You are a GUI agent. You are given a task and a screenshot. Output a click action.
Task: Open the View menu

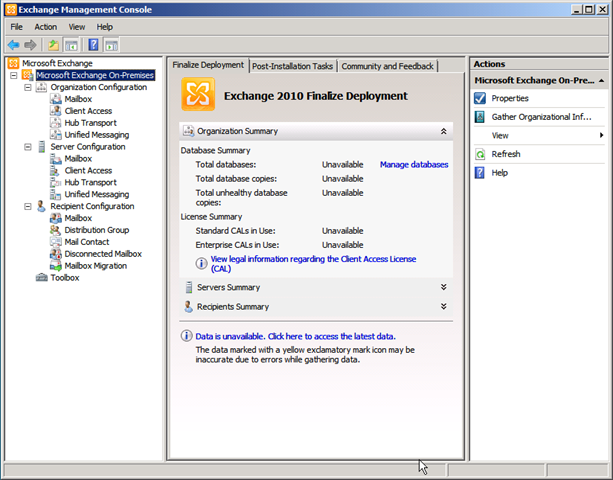pyautogui.click(x=77, y=27)
